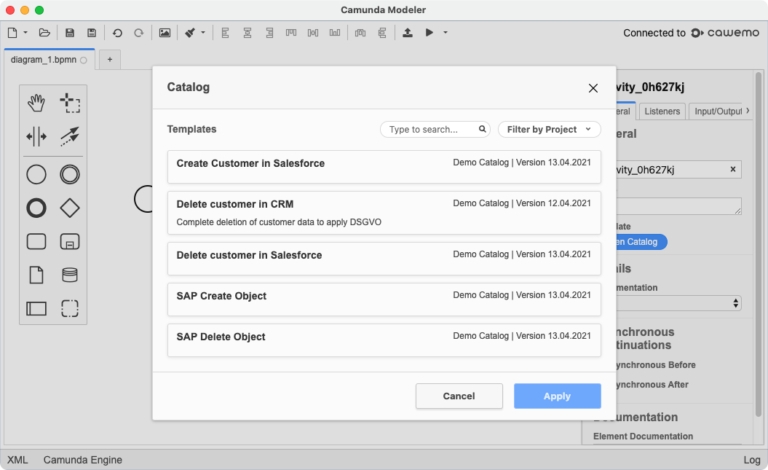
Task: Click the template search field
Action: 431,129
